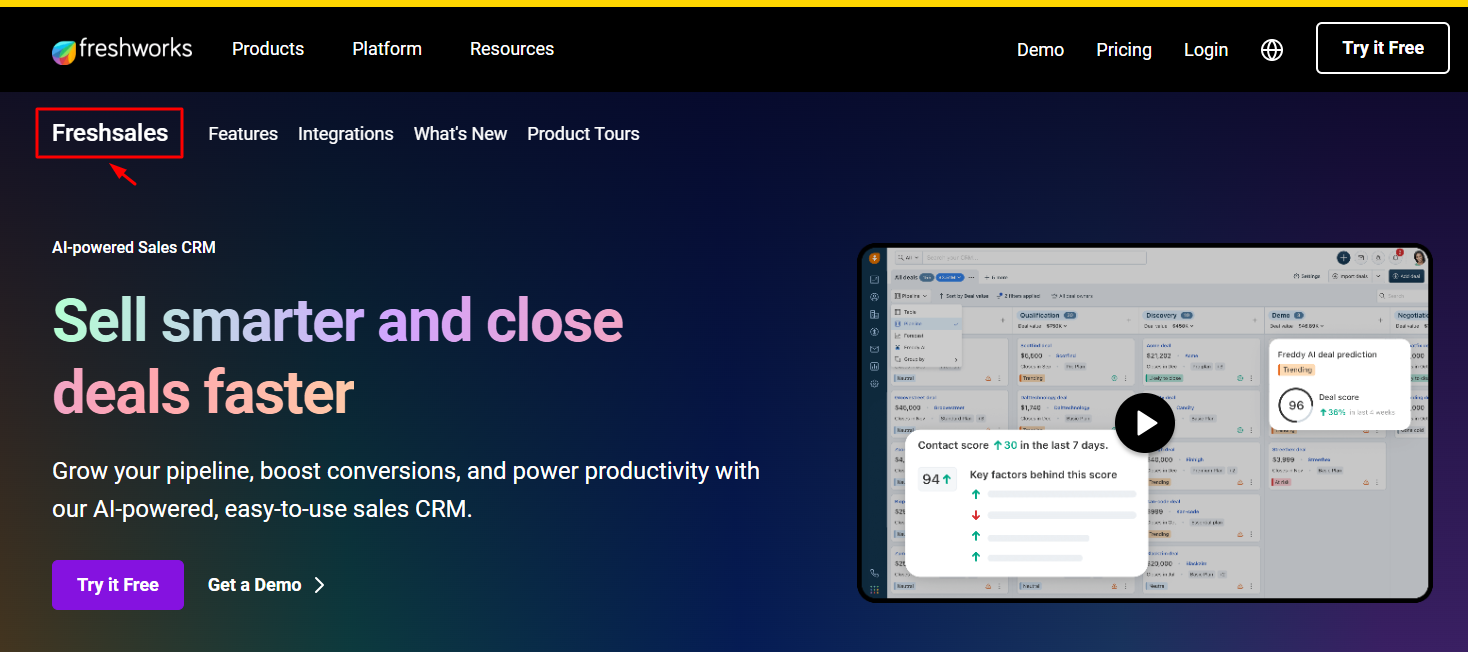Open the quick-add plus button in CRM header
Image resolution: width=1468 pixels, height=652 pixels.
1344,257
